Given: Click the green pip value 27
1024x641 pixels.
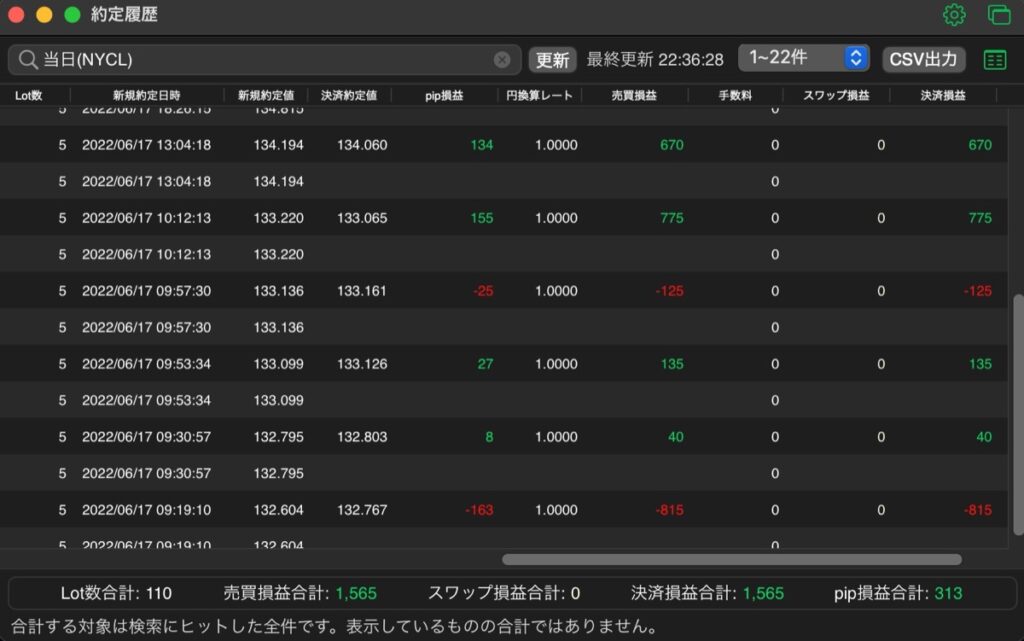Looking at the screenshot, I should [x=485, y=364].
